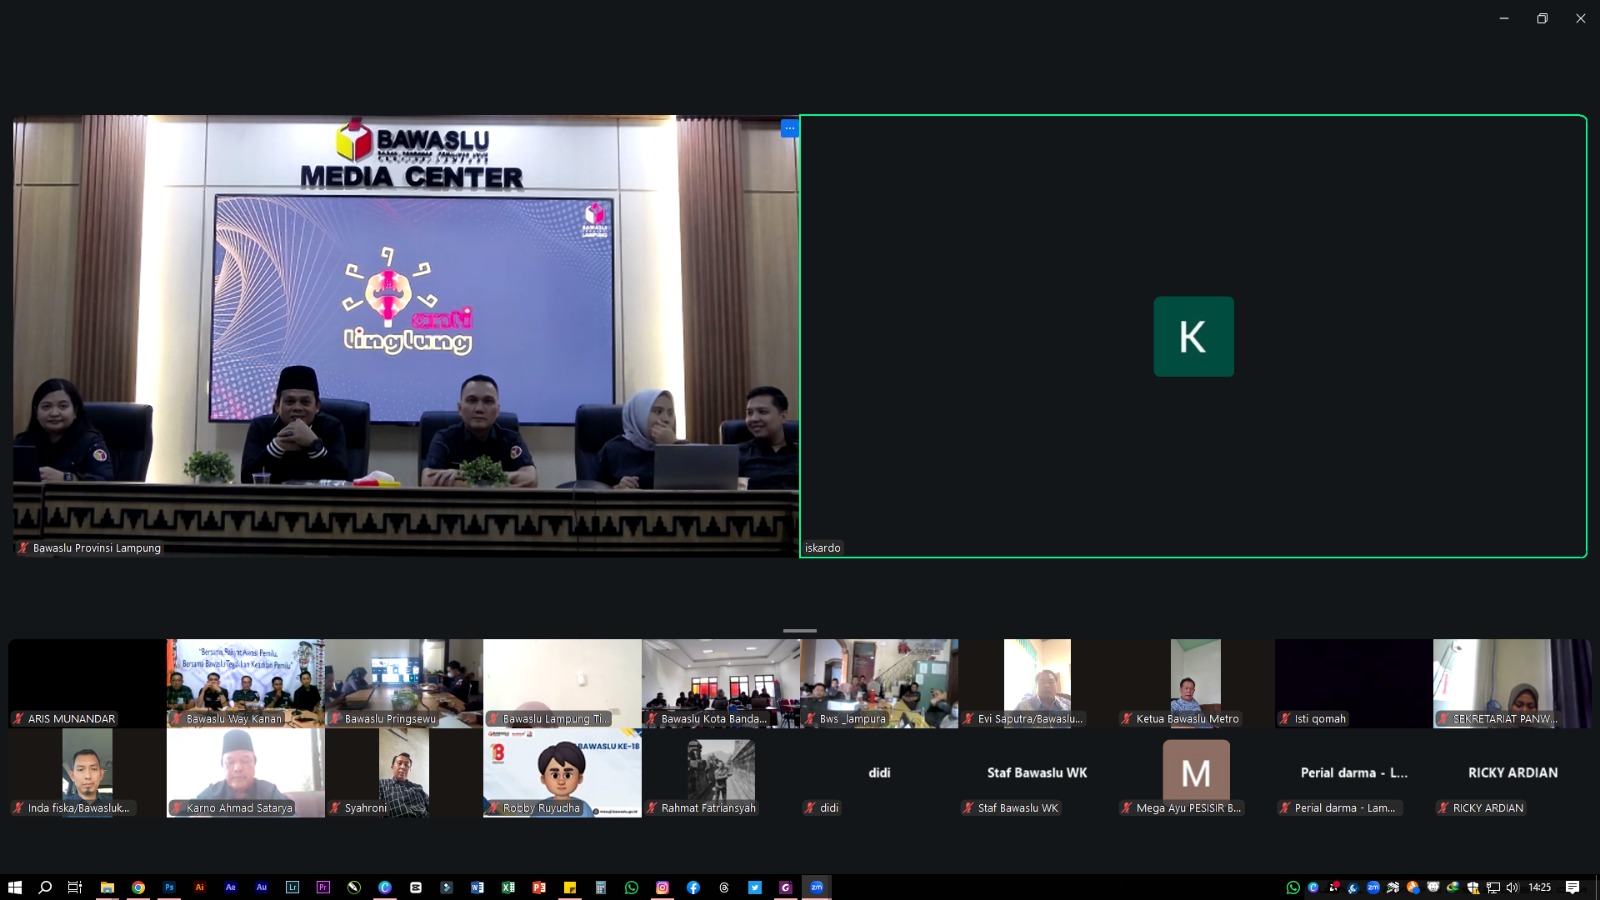Image resolution: width=1600 pixels, height=900 pixels.
Task: Select Syahroni video tile
Action: [x=404, y=773]
